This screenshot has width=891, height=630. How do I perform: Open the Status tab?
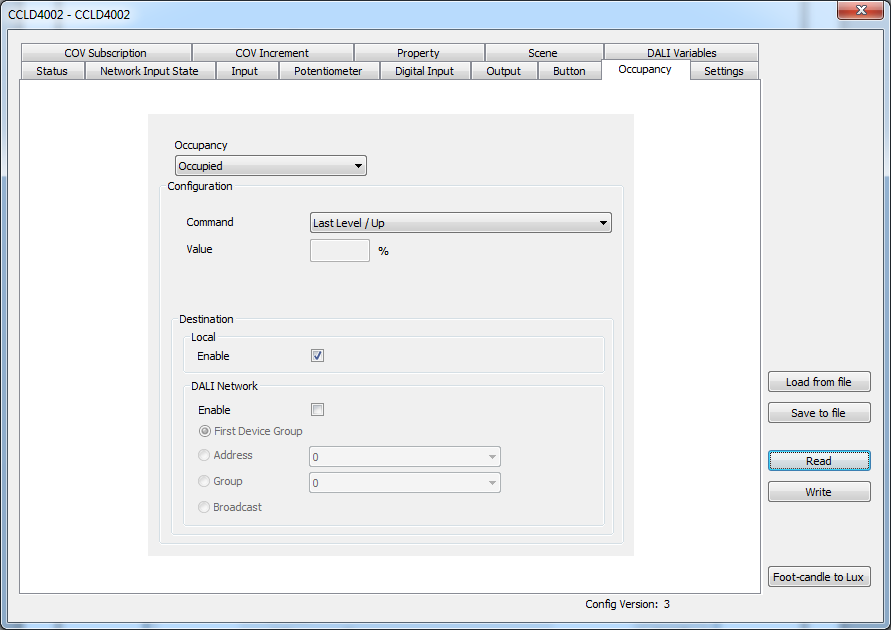point(52,71)
